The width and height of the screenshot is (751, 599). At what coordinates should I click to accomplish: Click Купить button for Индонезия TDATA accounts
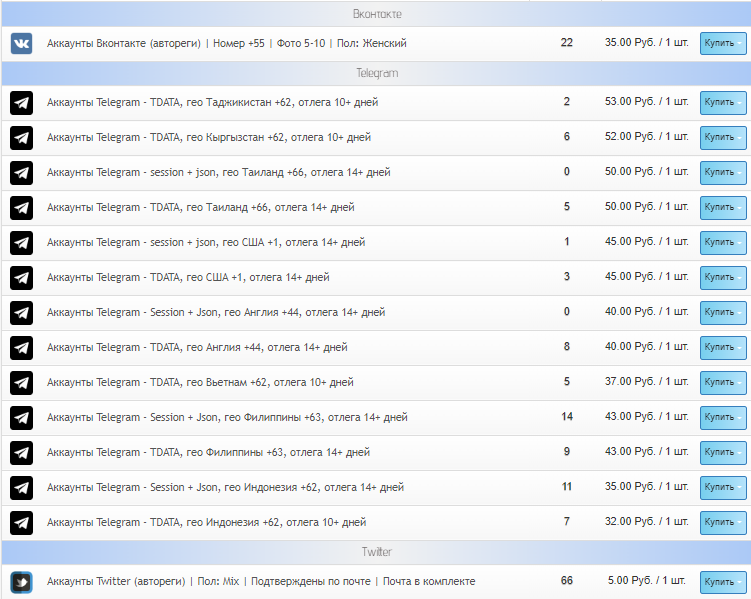click(x=723, y=522)
